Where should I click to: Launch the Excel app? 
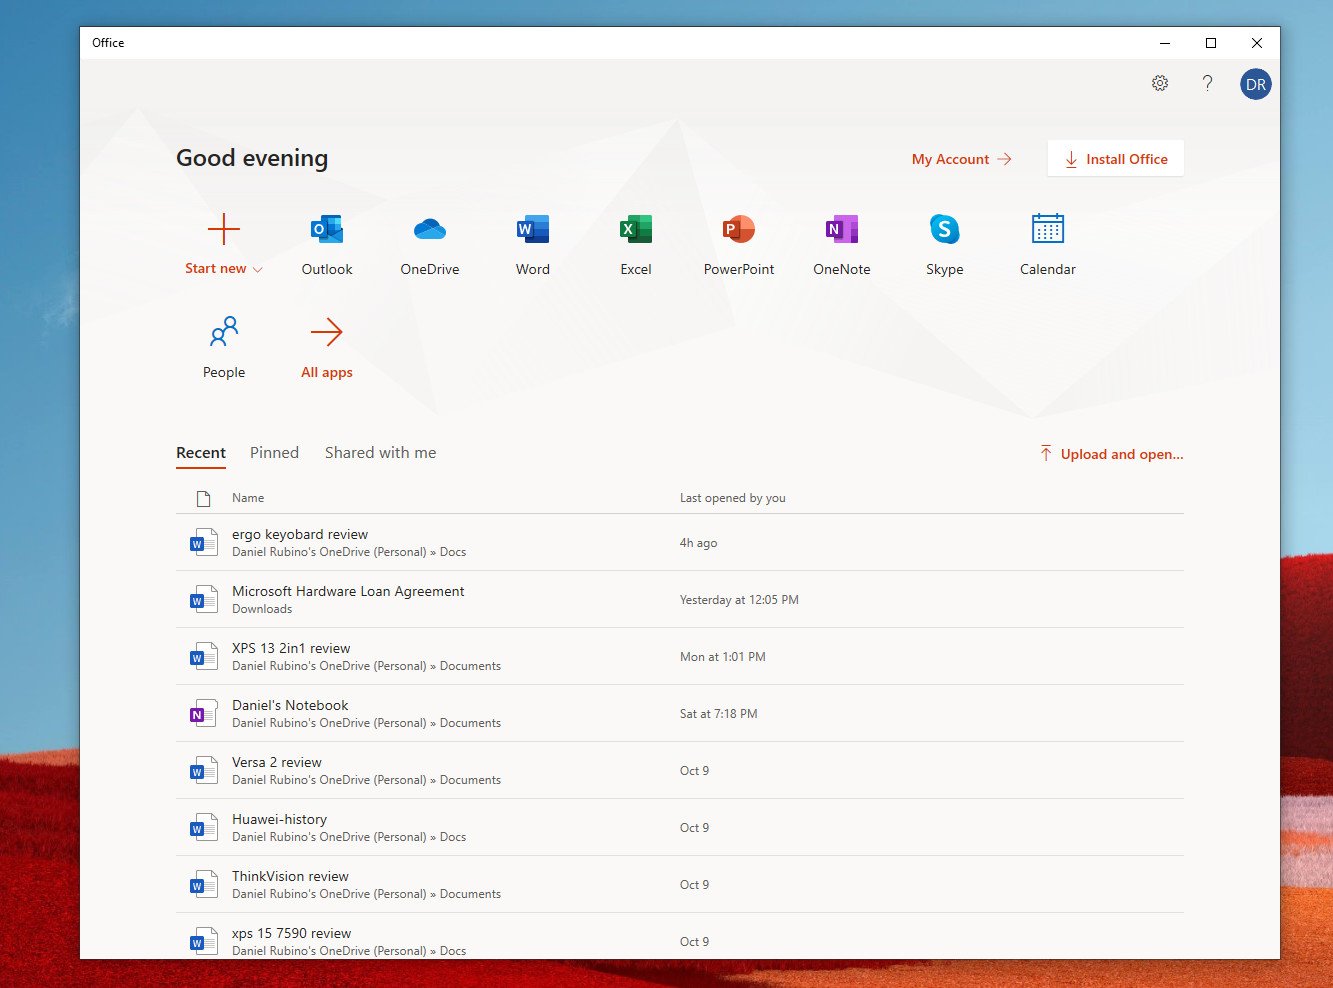click(x=636, y=230)
